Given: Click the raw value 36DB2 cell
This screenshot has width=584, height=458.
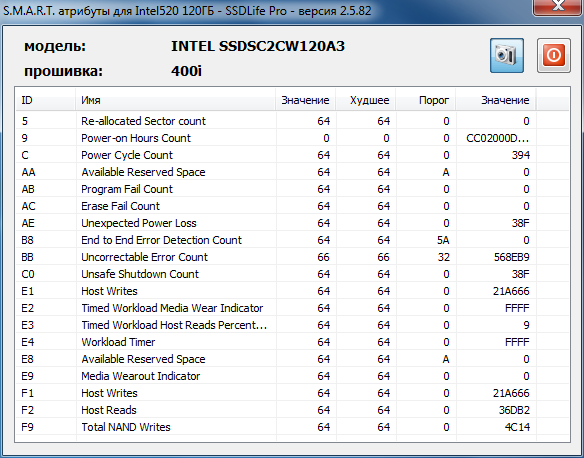Looking at the screenshot, I should [514, 410].
